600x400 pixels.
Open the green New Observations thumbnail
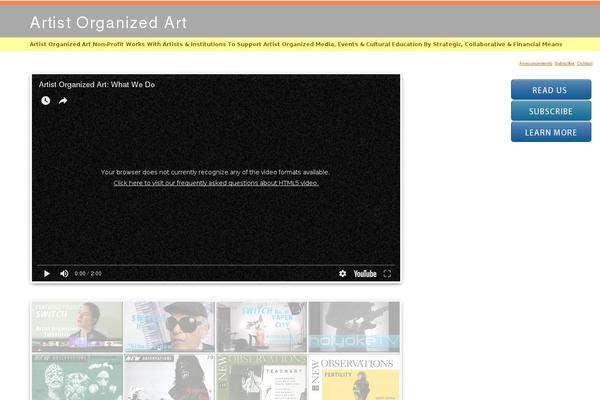tap(262, 377)
